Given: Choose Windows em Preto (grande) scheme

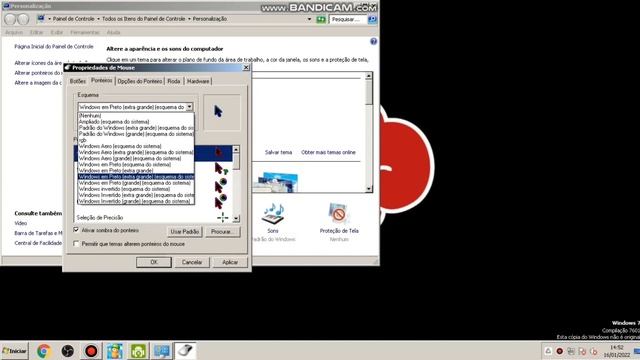Looking at the screenshot, I should [136, 183].
